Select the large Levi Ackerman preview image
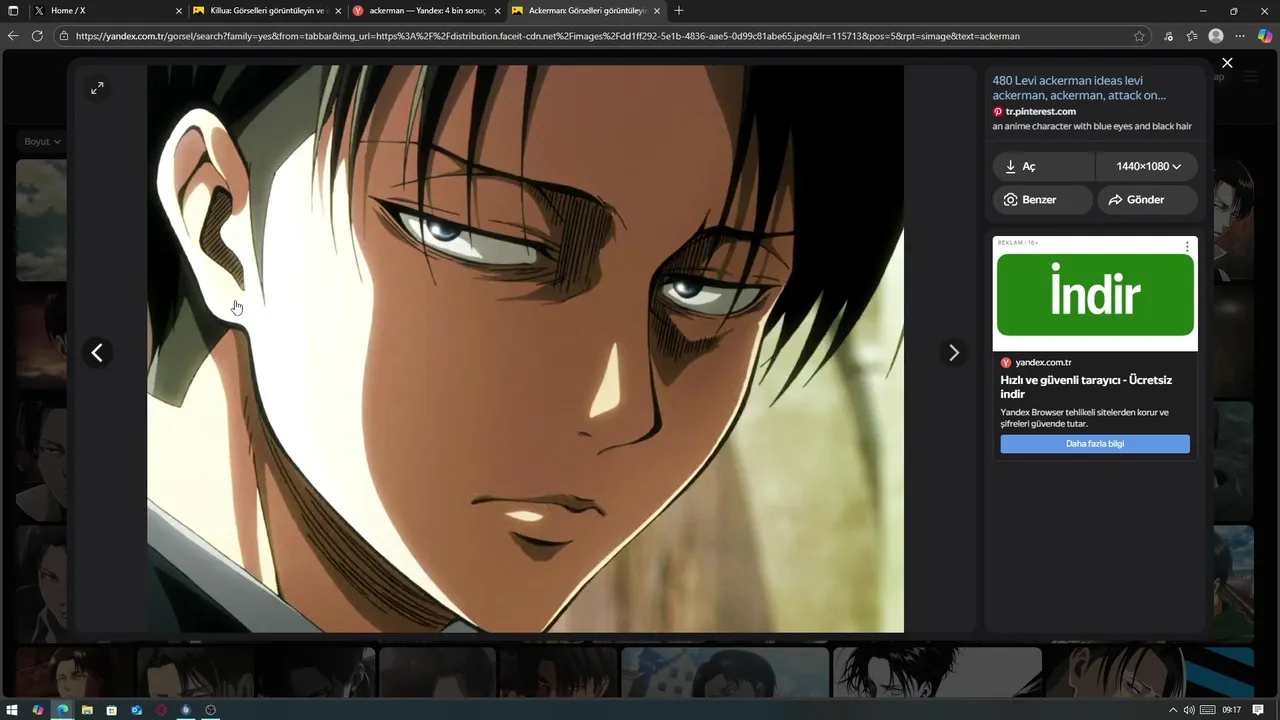The width and height of the screenshot is (1280, 720). point(525,349)
